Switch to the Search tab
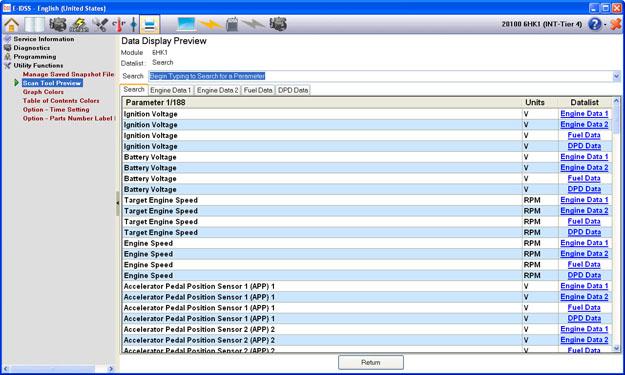 tap(134, 89)
